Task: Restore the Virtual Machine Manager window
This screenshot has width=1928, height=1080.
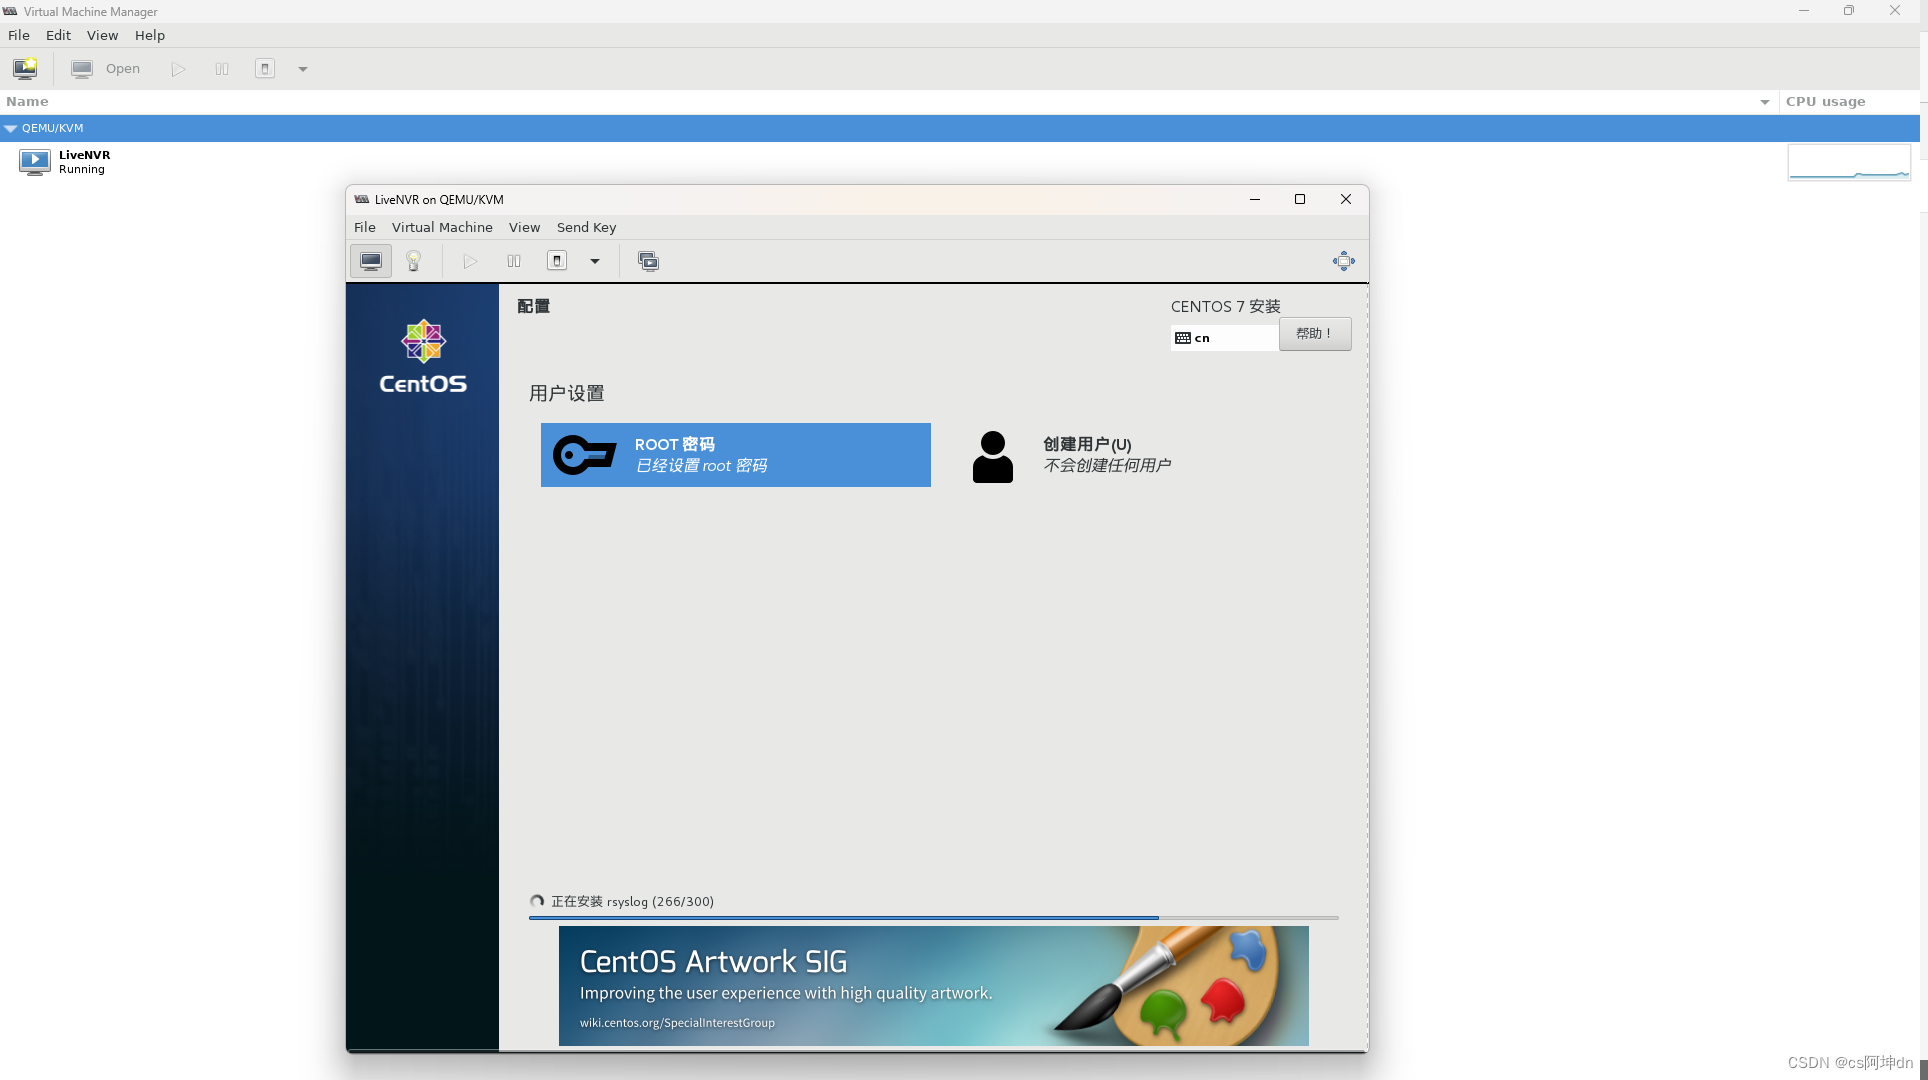Action: click(1849, 11)
